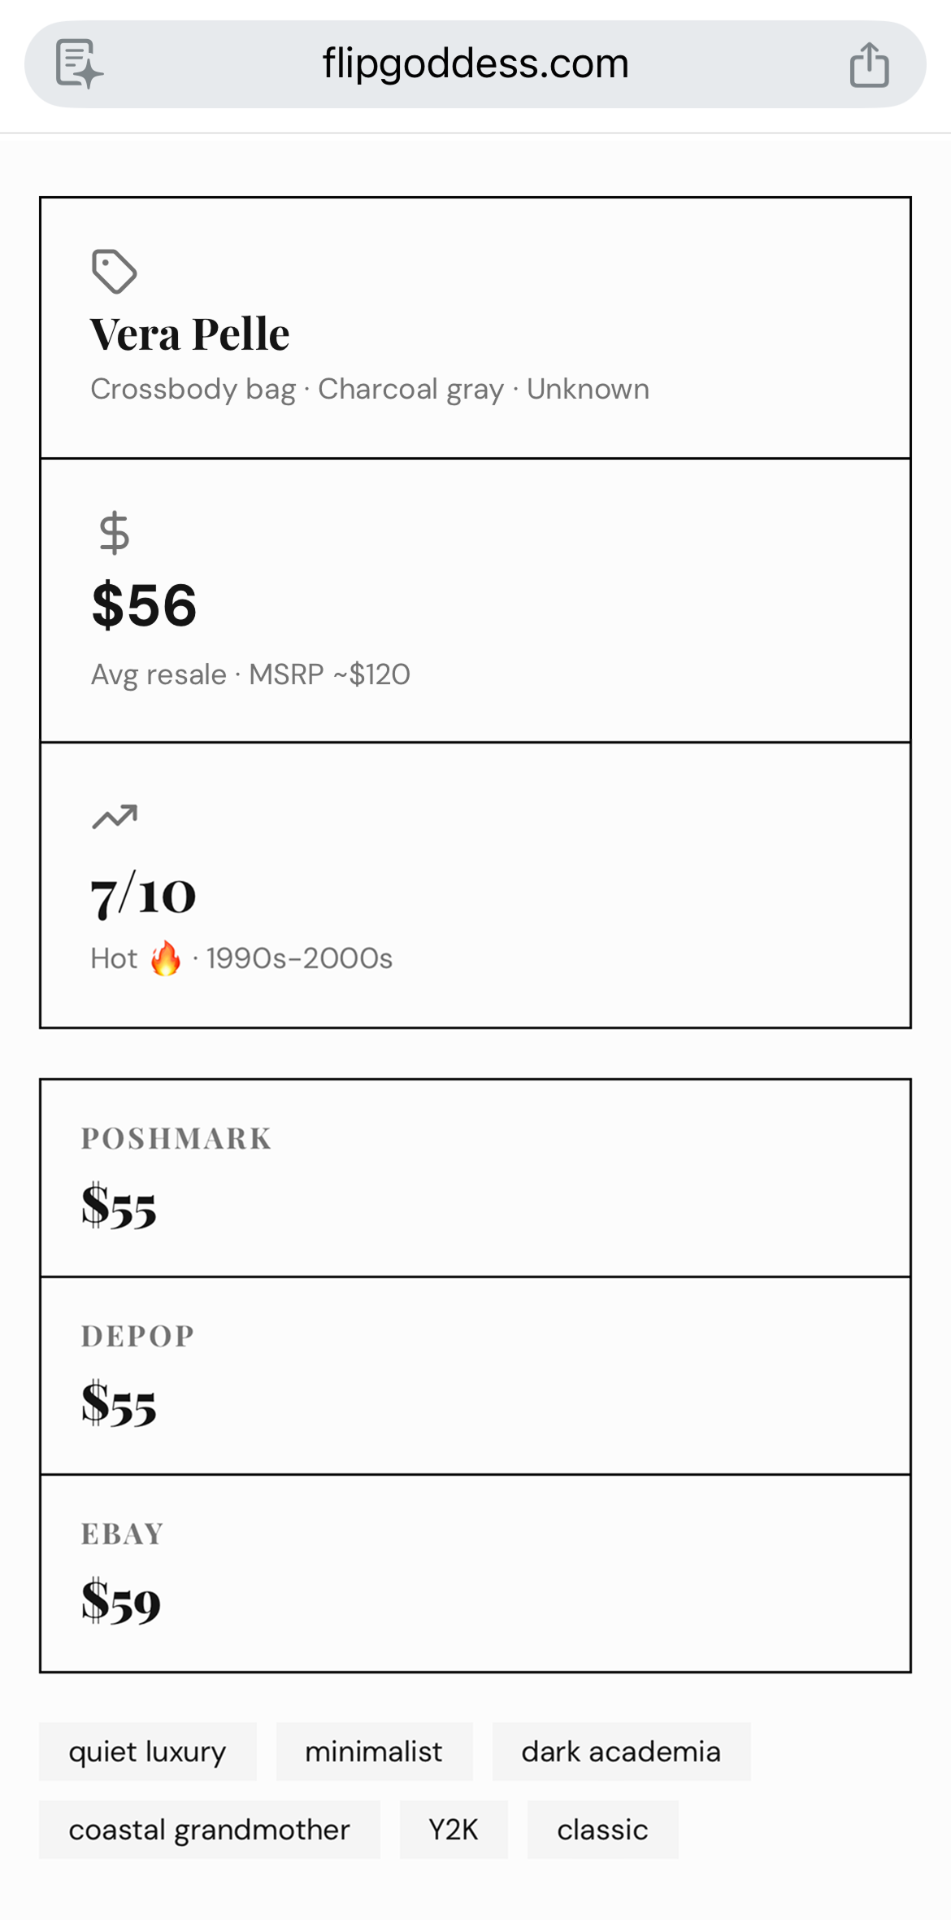Viewport: 951px width, 1920px height.
Task: Tap the share icon in address bar
Action: [869, 65]
